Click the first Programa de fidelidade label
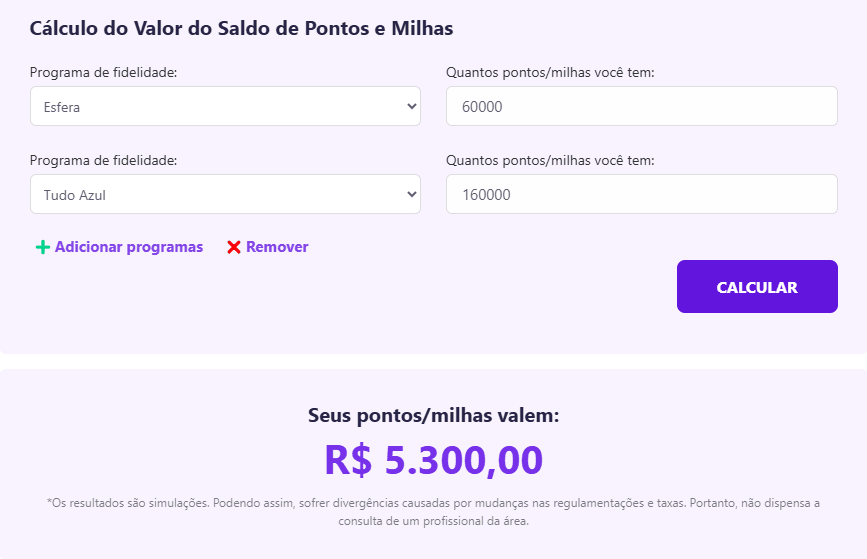The width and height of the screenshot is (867, 559). 104,72
